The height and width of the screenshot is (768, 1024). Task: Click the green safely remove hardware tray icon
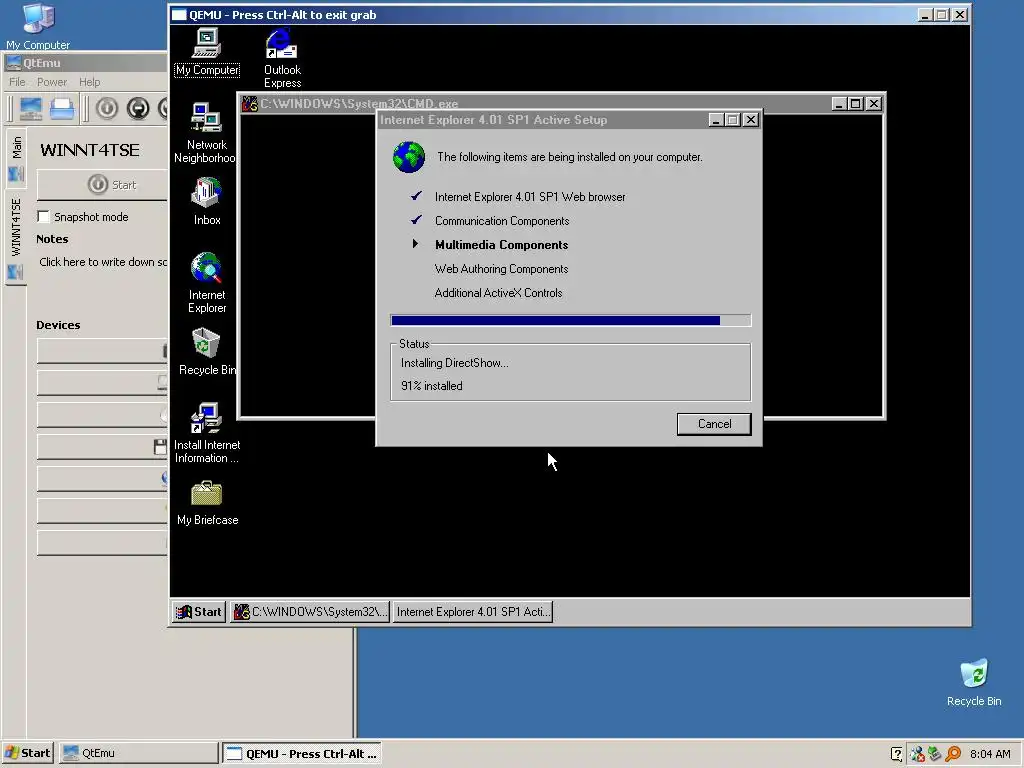(935, 754)
